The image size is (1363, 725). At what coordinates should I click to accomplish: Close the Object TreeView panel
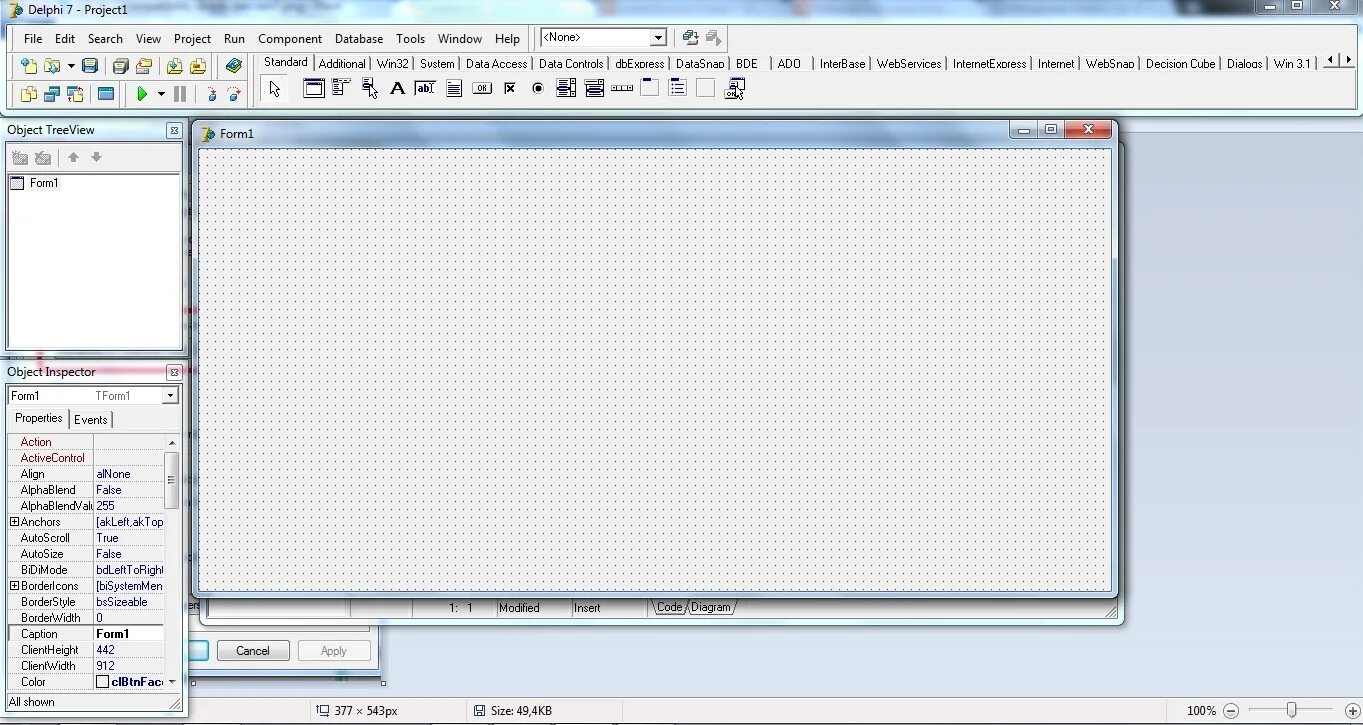(x=174, y=130)
